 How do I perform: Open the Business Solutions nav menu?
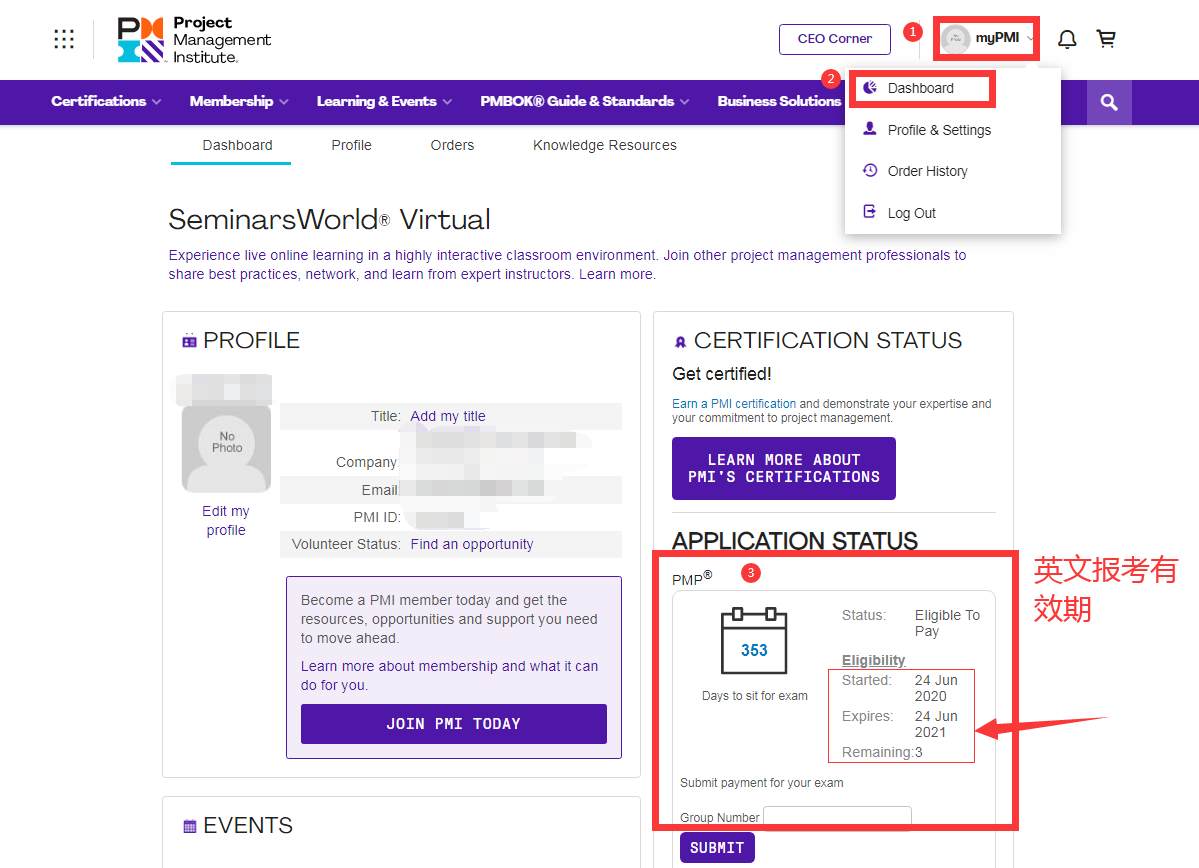(x=778, y=102)
